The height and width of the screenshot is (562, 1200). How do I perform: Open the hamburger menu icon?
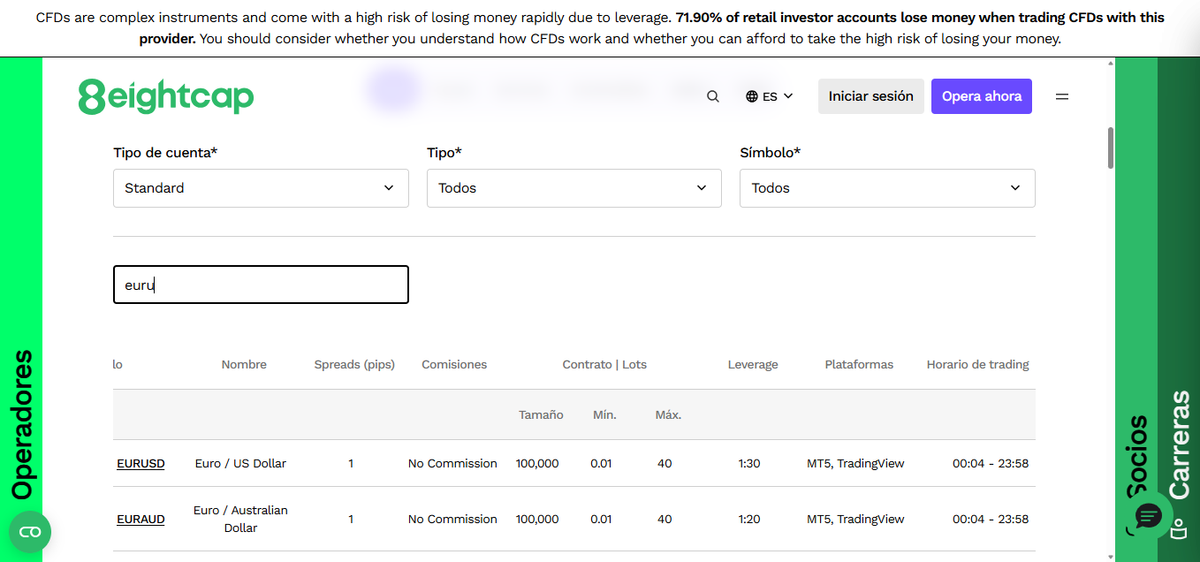pyautogui.click(x=1062, y=97)
